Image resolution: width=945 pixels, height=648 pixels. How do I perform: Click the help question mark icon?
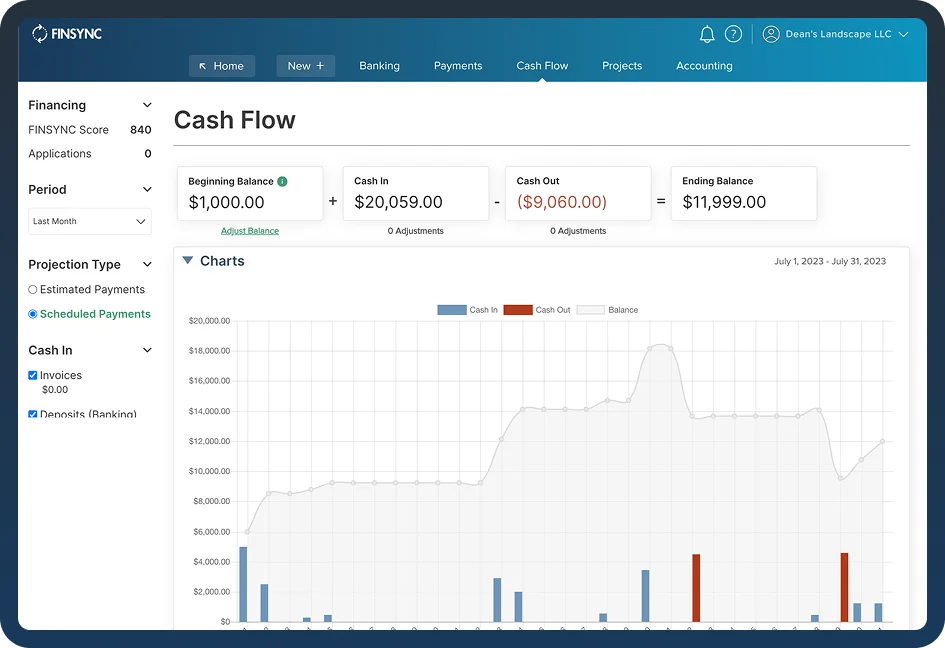pyautogui.click(x=733, y=33)
